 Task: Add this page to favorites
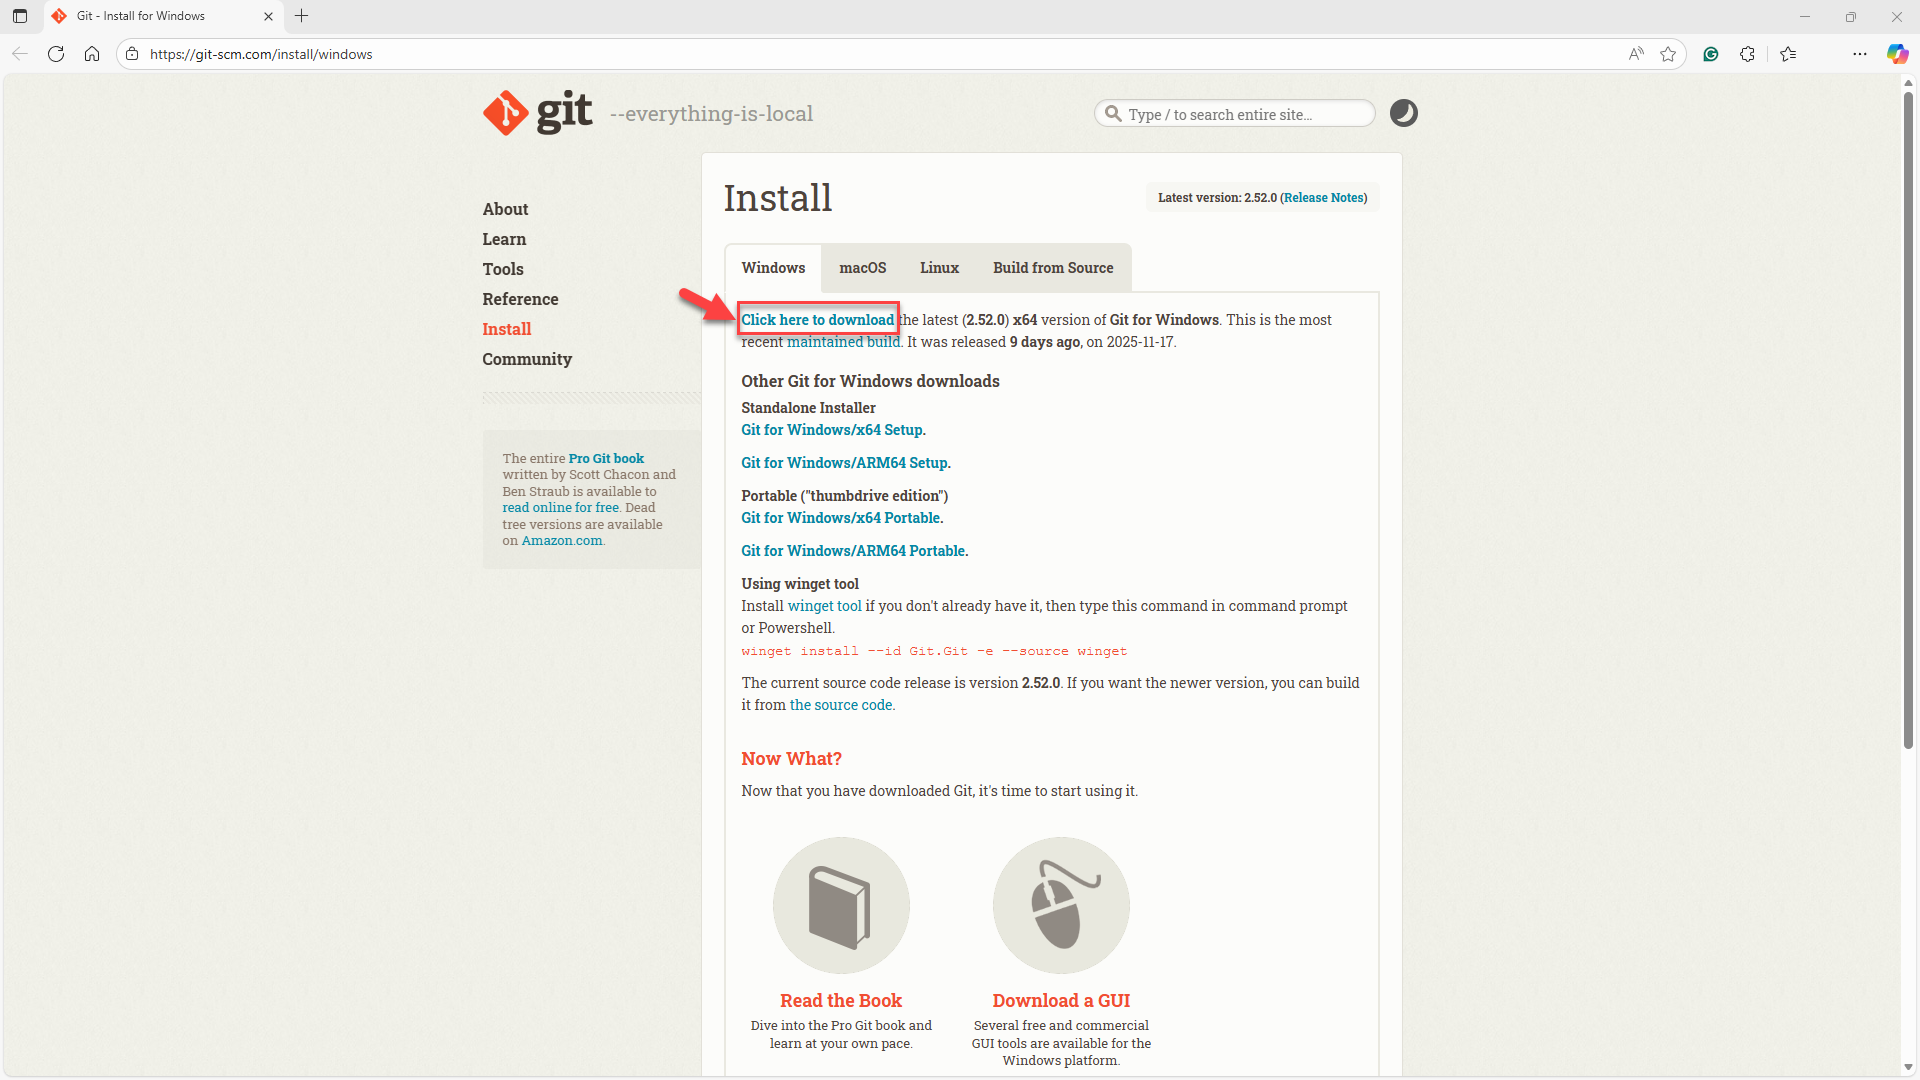(x=1668, y=54)
